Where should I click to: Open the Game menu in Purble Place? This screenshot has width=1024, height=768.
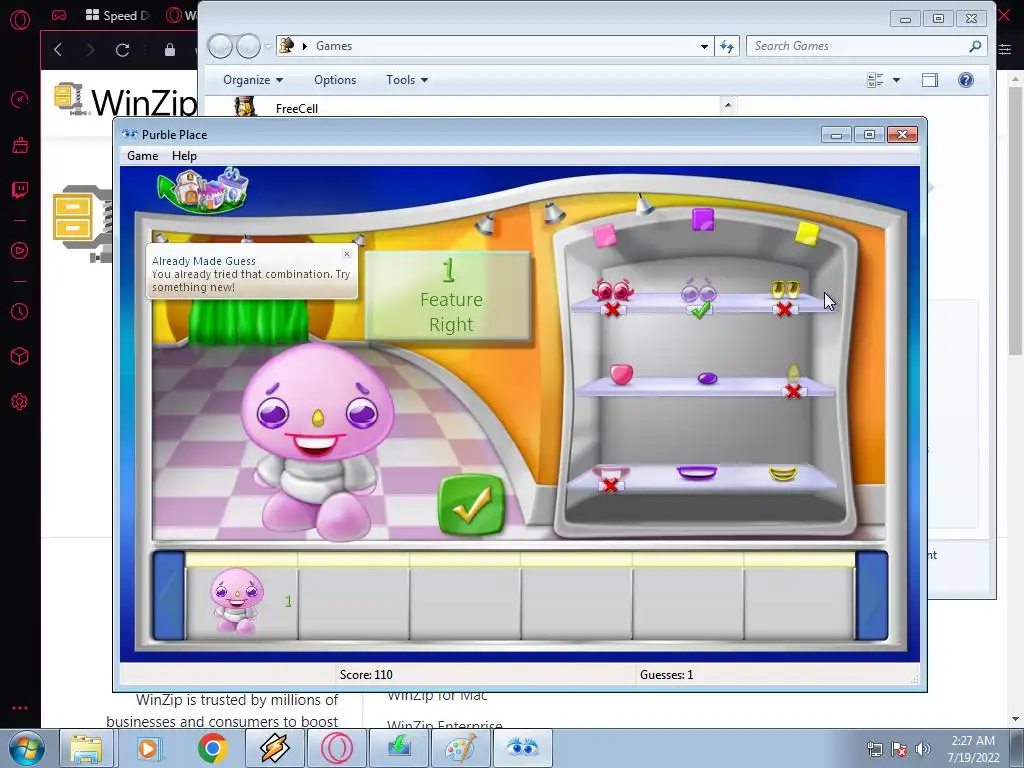(x=142, y=156)
